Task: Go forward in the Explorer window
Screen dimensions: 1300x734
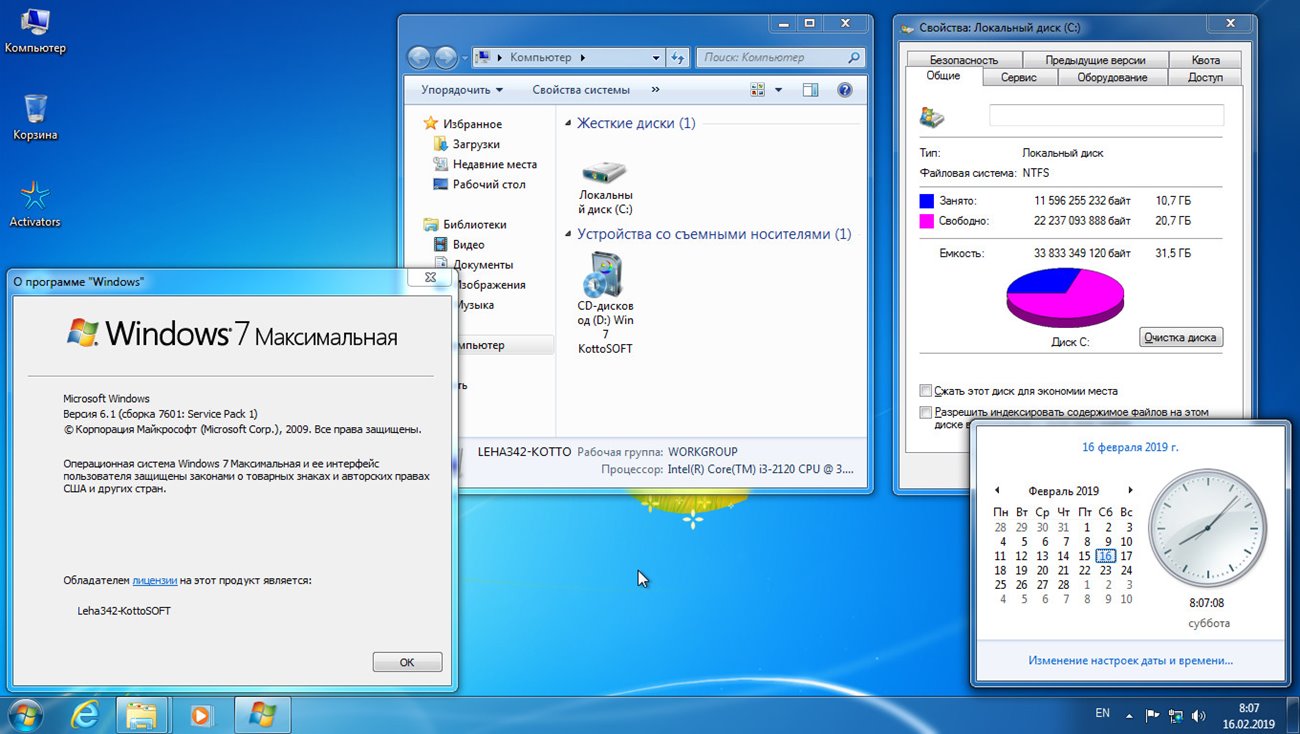Action: pos(445,57)
